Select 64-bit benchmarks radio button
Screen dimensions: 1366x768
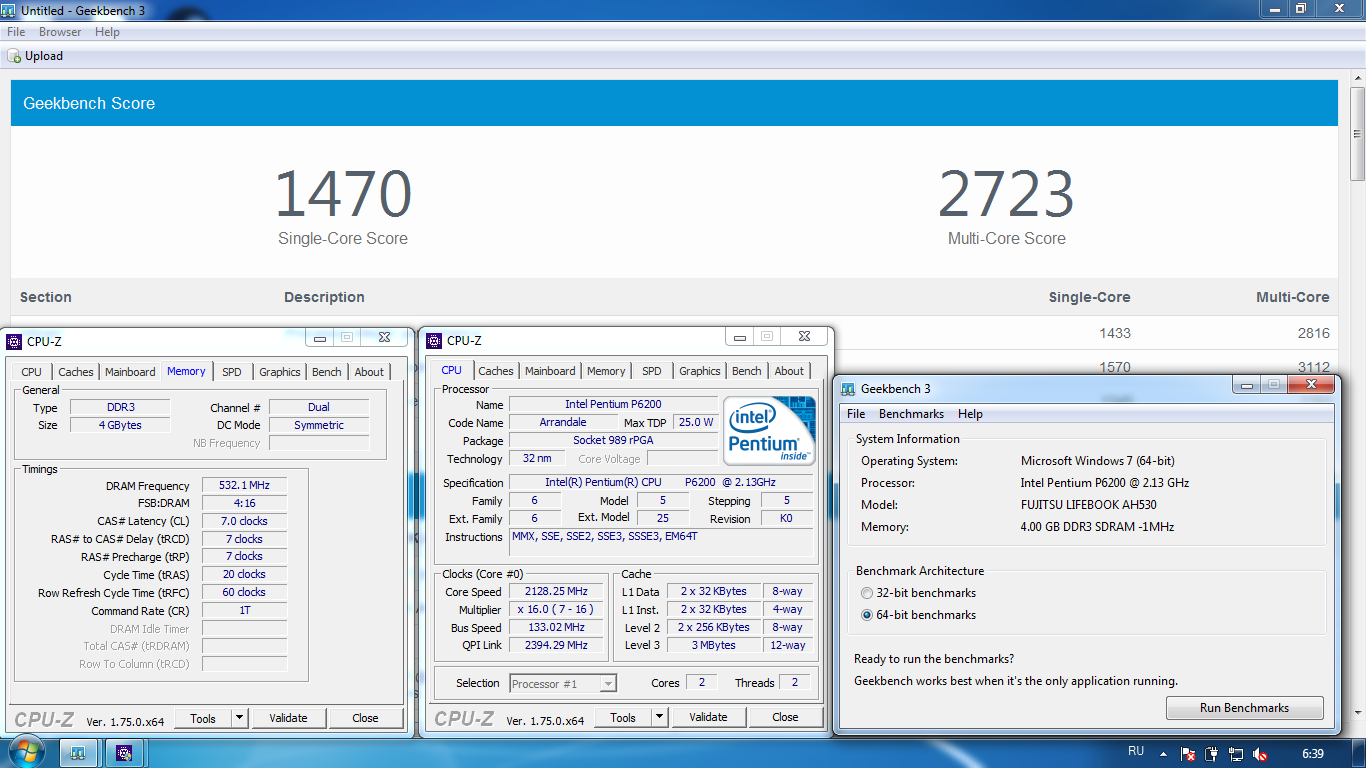point(867,615)
